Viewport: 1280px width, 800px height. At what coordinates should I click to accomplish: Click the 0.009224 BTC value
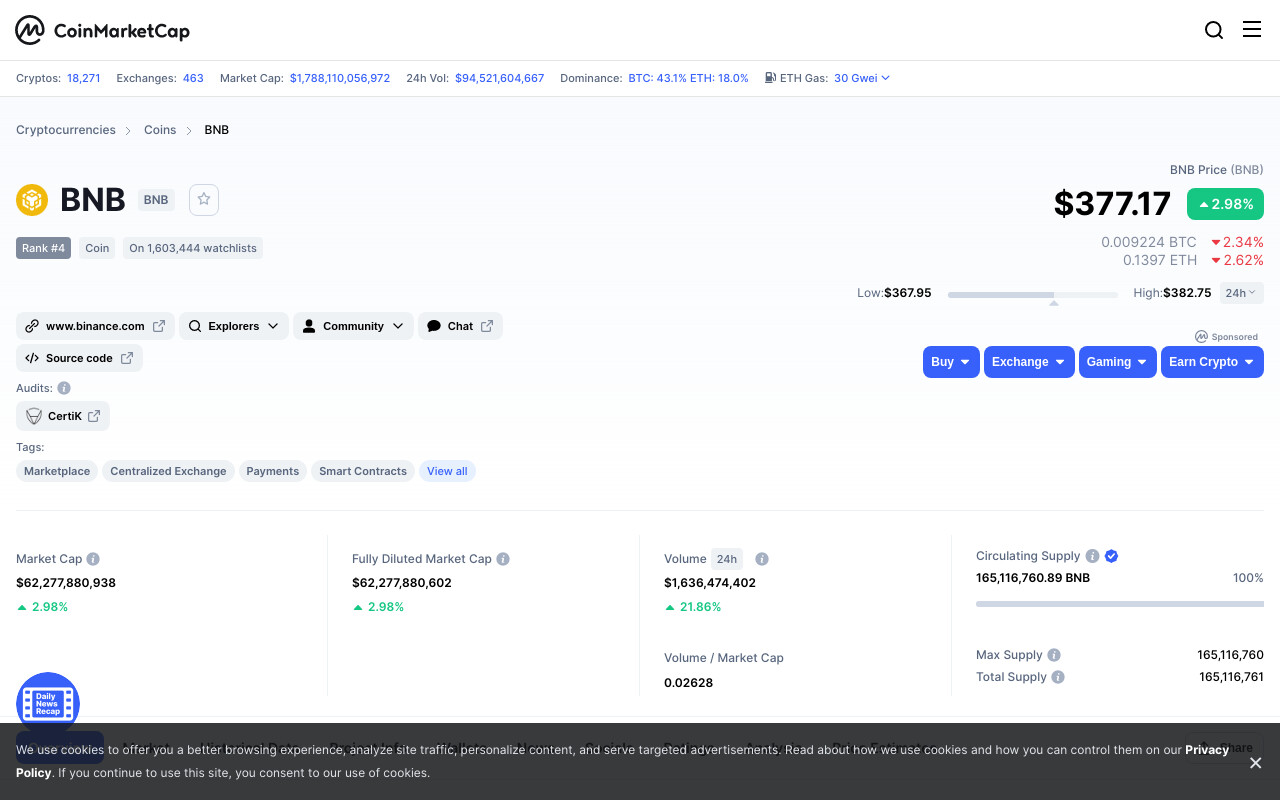coord(1149,242)
